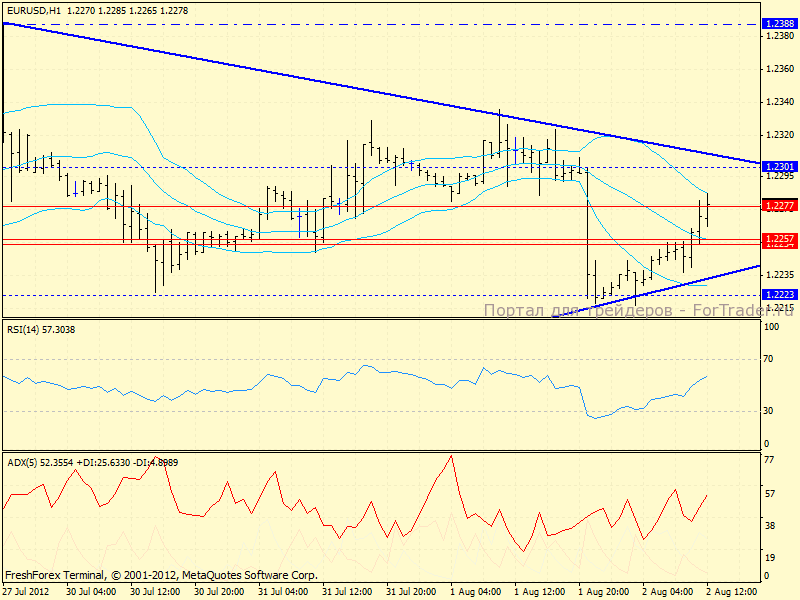Click the 31 Jul 04:00 time label

[283, 592]
